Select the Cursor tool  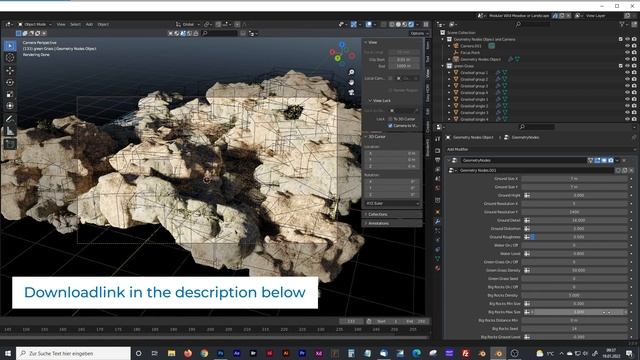(x=10, y=58)
